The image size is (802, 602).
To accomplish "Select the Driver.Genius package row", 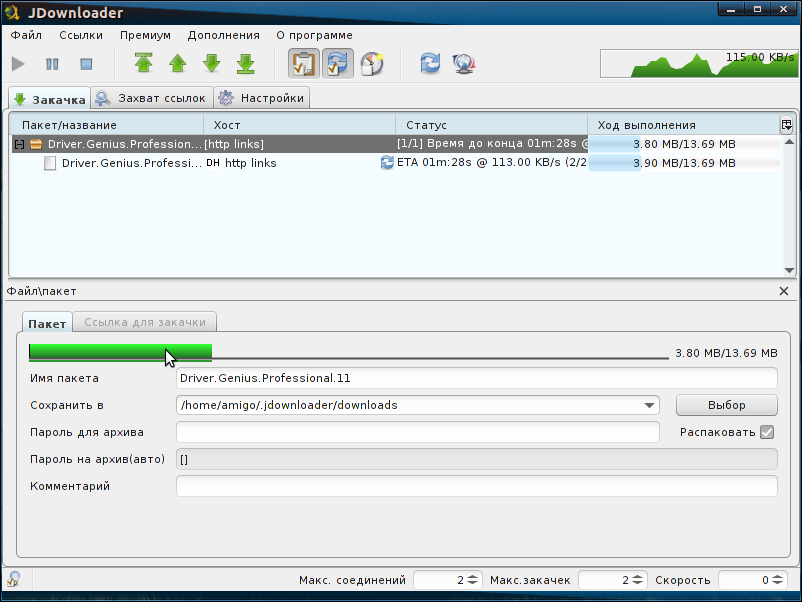I will click(x=396, y=144).
